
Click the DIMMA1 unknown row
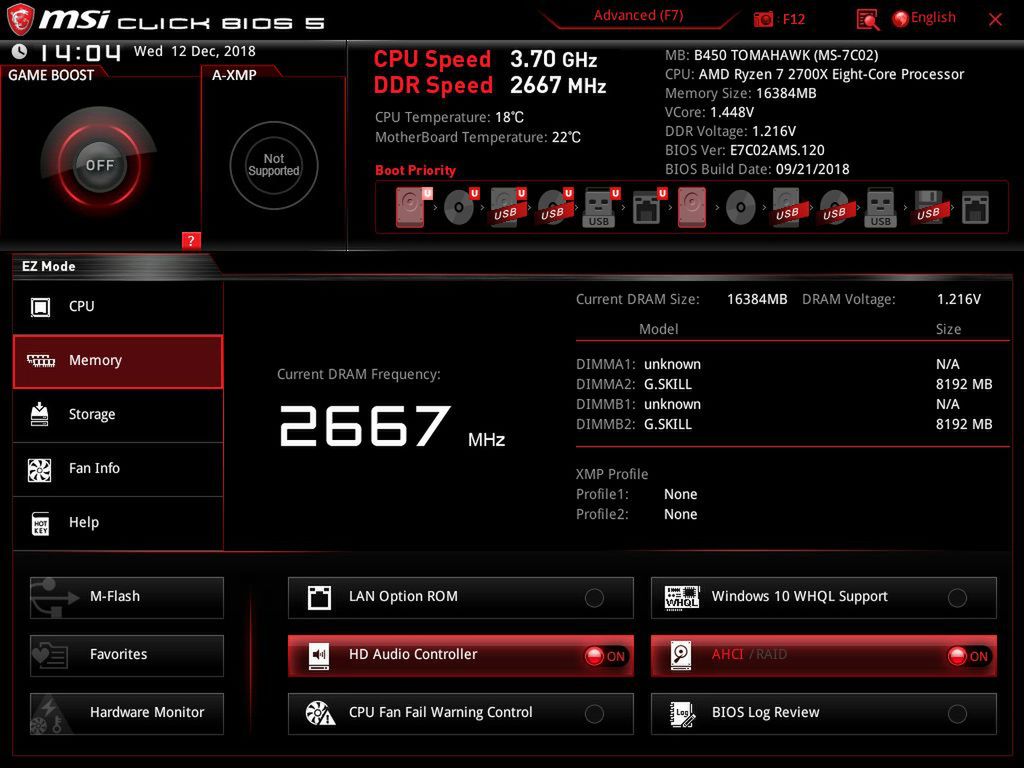[x=784, y=364]
